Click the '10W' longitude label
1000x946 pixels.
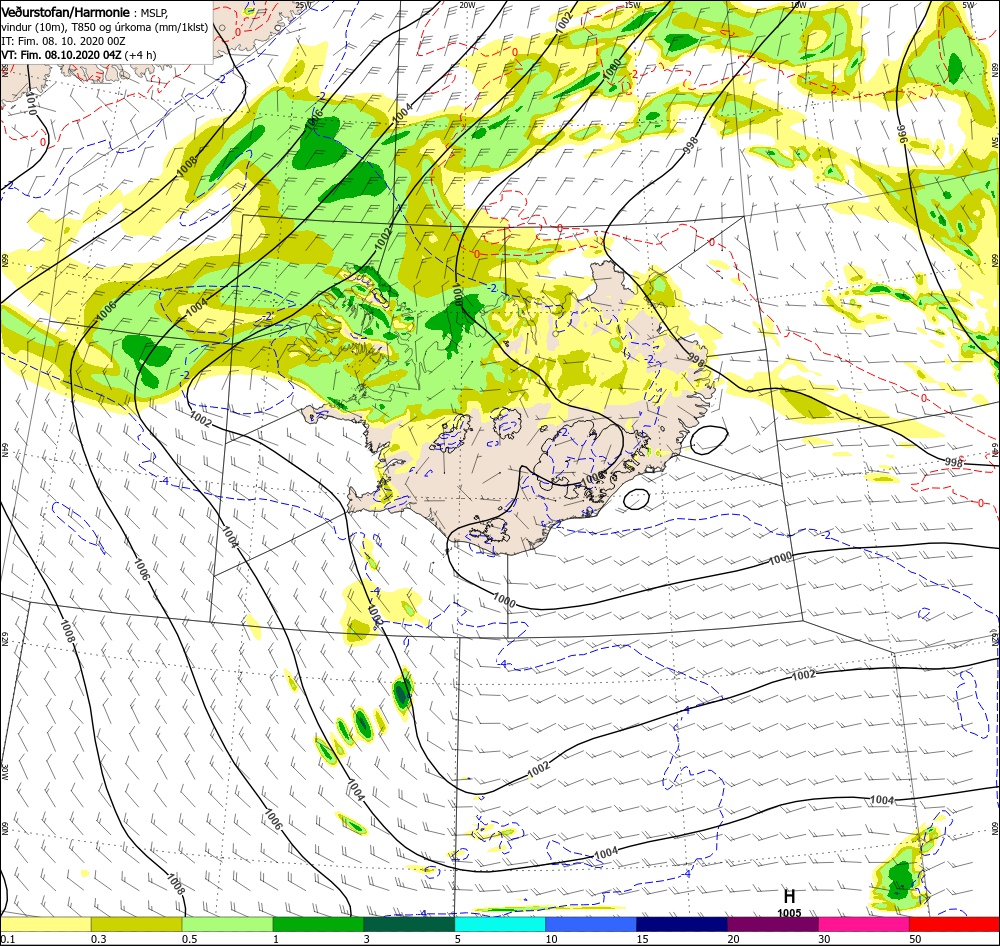click(x=798, y=5)
